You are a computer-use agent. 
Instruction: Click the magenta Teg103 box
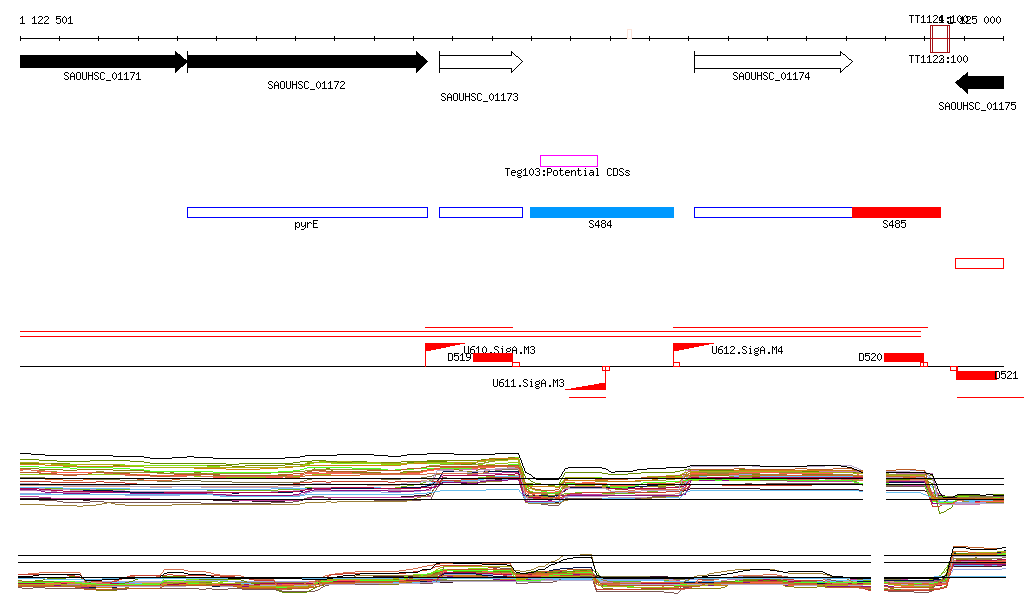point(569,161)
